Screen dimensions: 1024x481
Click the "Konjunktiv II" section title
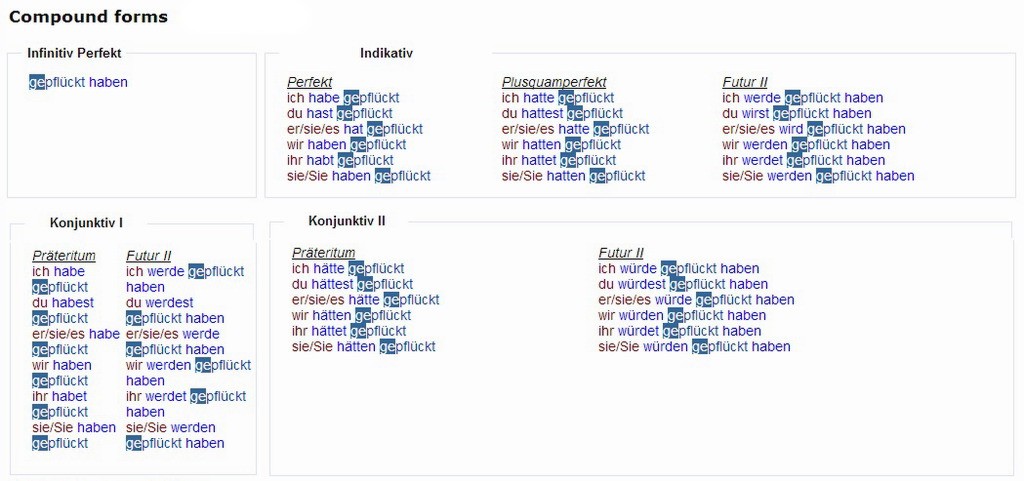pyautogui.click(x=347, y=220)
